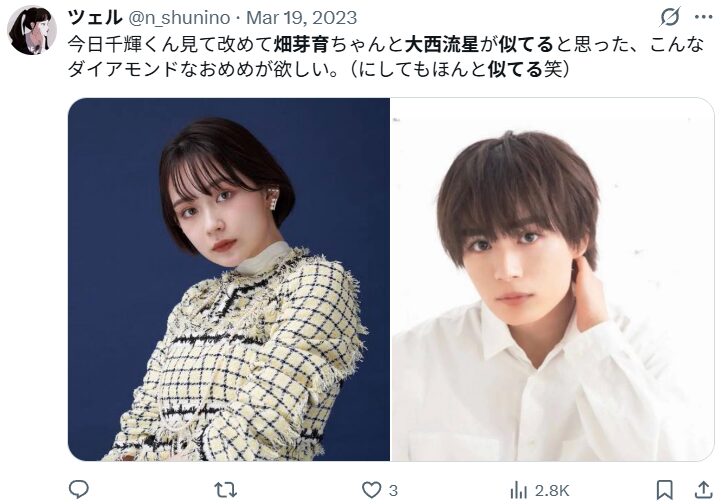Click the bolded 畑芽育 keyword in tweet
728x504 pixels.
point(302,45)
